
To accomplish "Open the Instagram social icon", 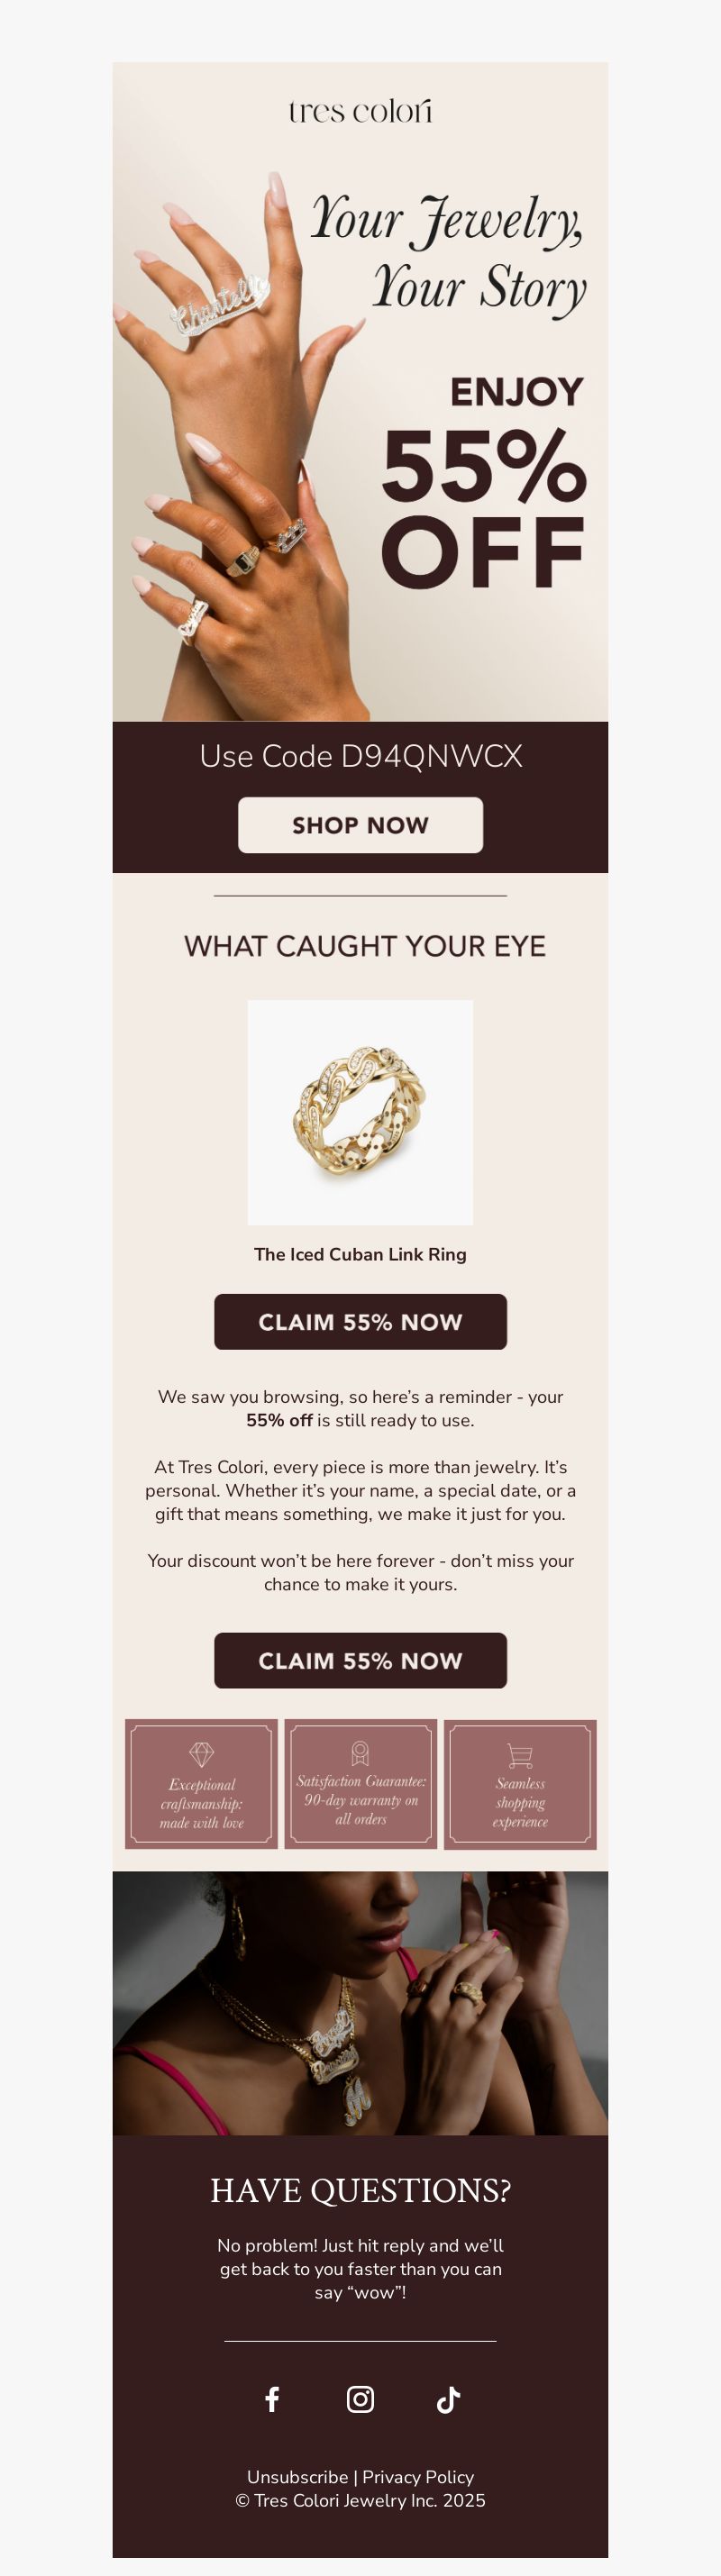I will 360,2399.
